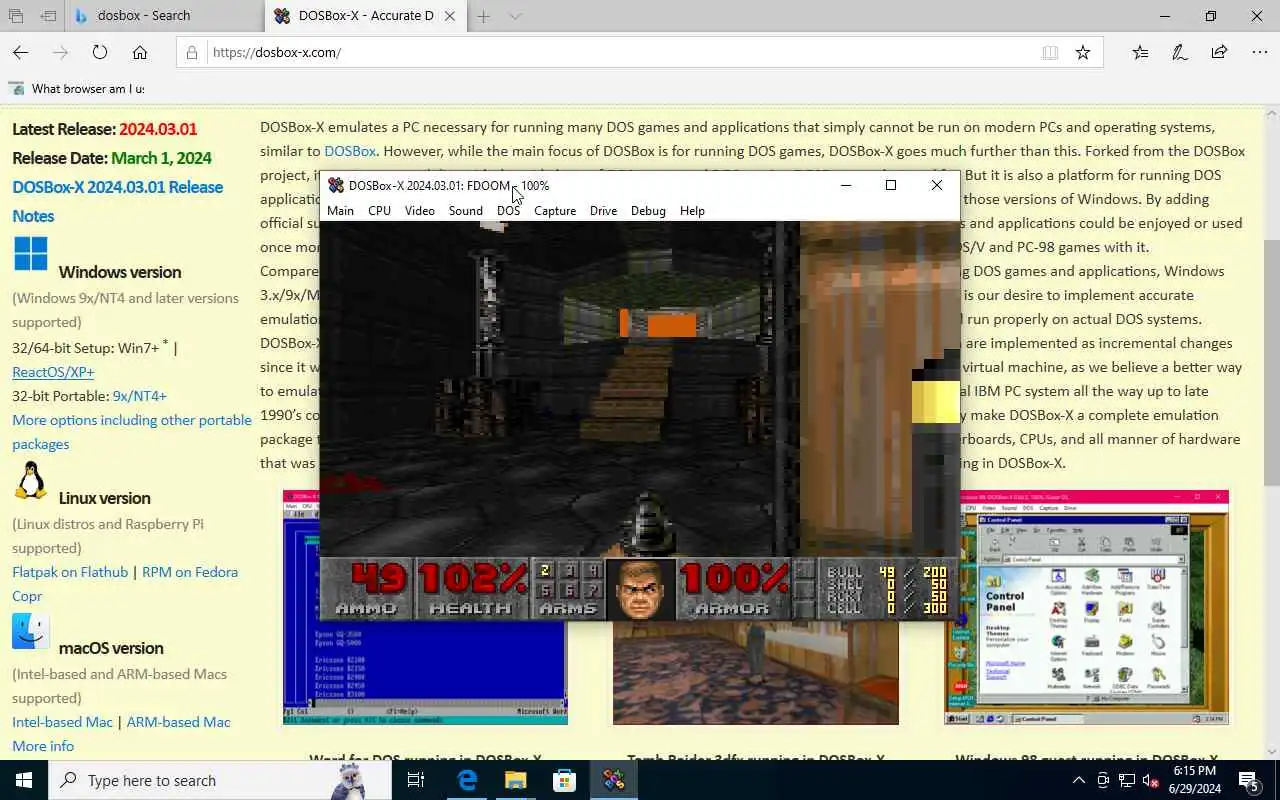
Task: Open Capture menu in DOSBox-X
Action: point(555,211)
